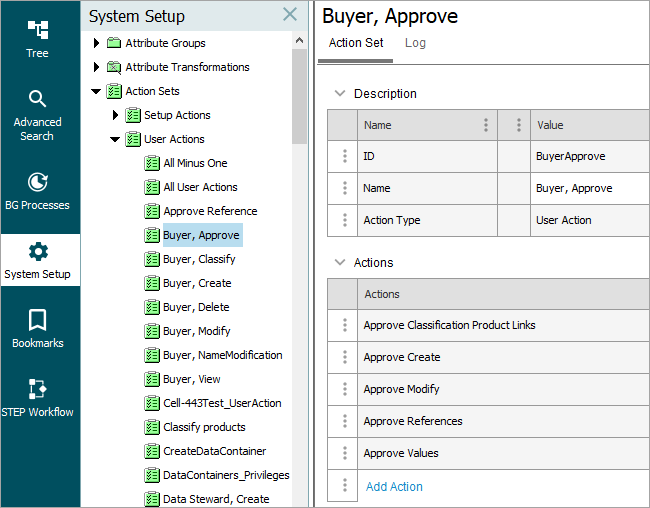The image size is (650, 508).
Task: Switch to the Log tab
Action: 415,43
